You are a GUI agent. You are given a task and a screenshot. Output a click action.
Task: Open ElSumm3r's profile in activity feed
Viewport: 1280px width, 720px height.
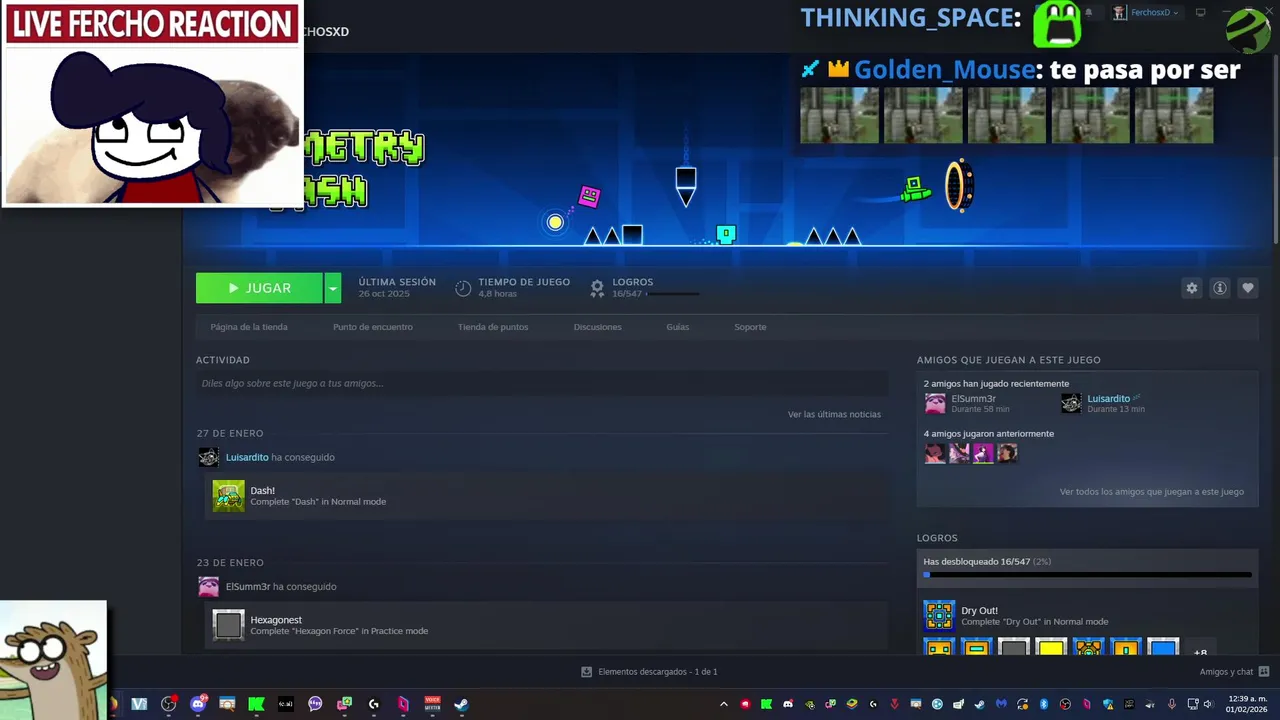click(x=248, y=587)
